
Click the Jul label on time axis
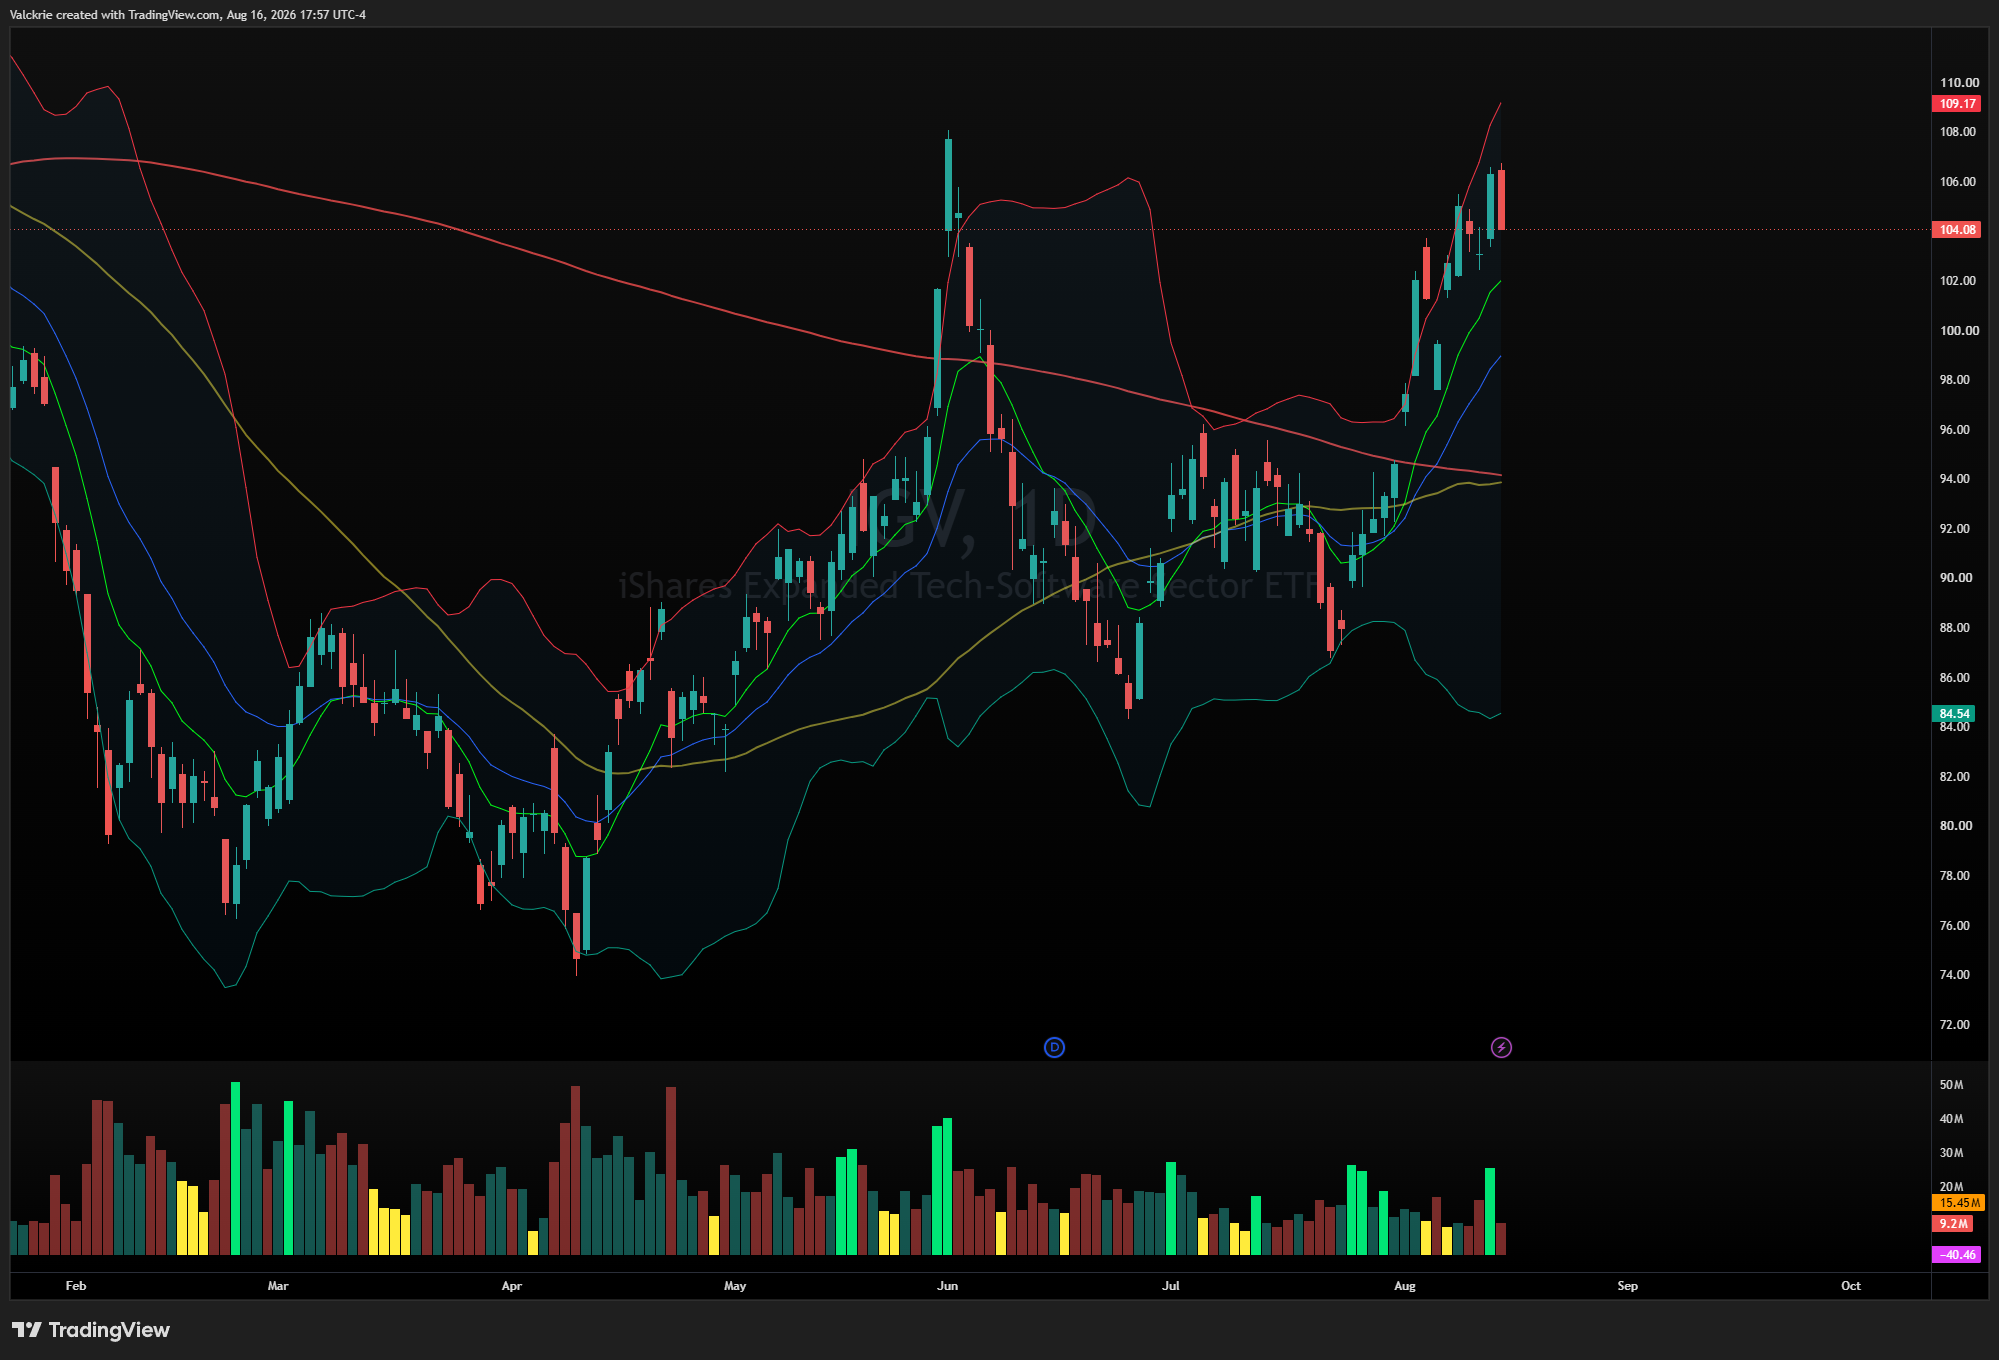[1171, 1286]
